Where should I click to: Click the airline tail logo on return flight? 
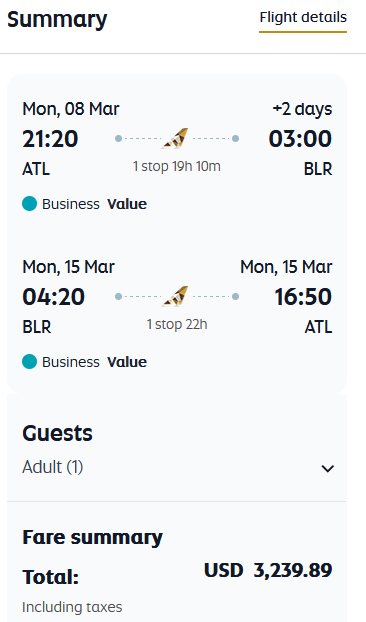point(175,296)
